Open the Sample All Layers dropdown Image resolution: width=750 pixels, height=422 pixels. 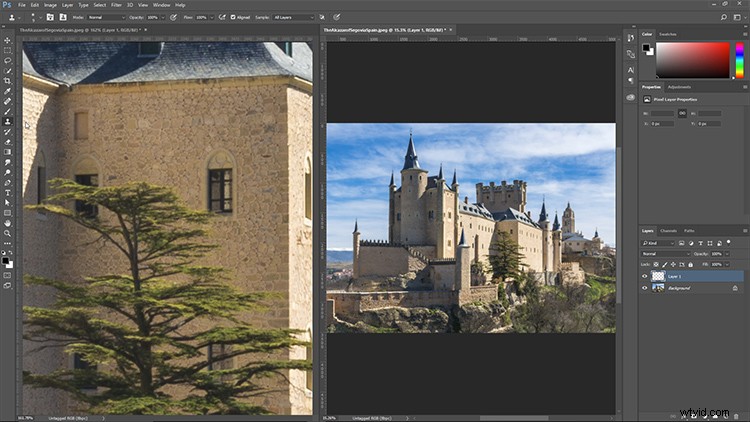pos(293,17)
